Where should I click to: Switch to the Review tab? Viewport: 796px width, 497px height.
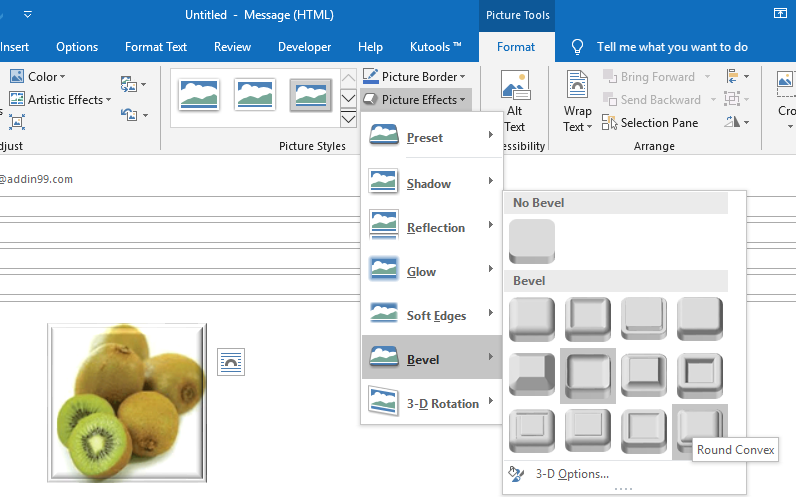click(x=233, y=47)
